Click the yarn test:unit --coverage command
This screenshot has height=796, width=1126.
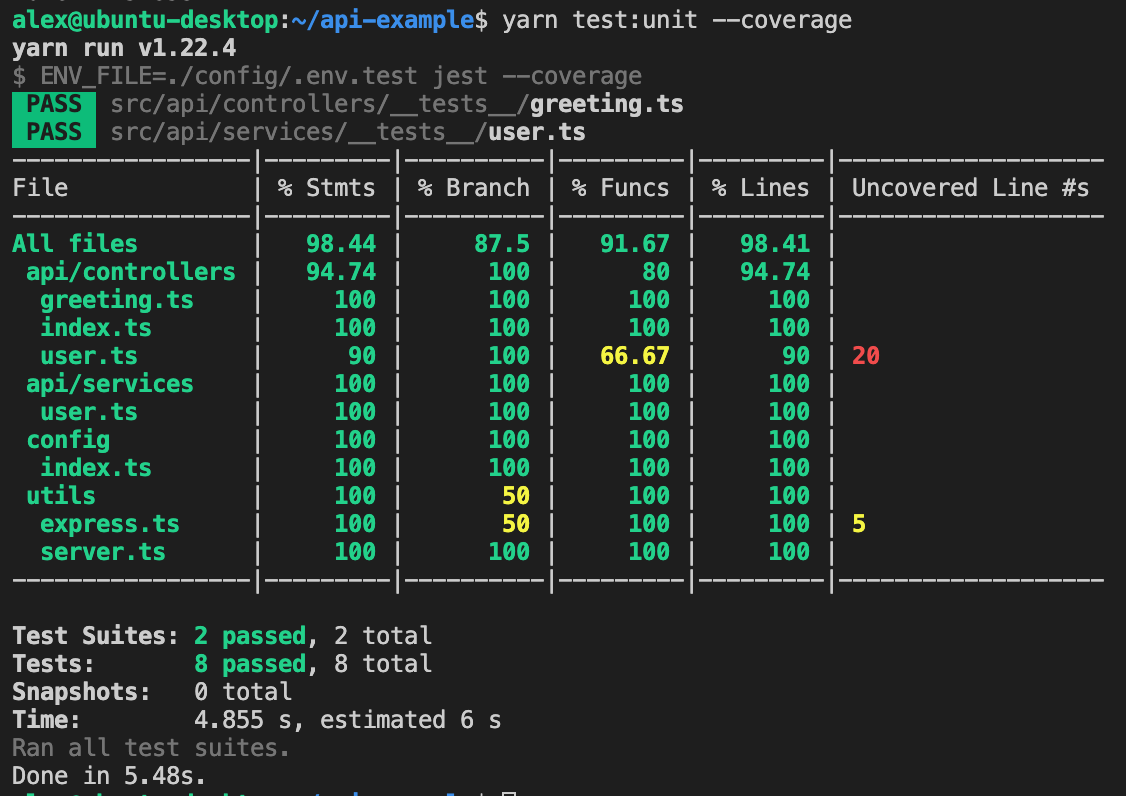[677, 20]
